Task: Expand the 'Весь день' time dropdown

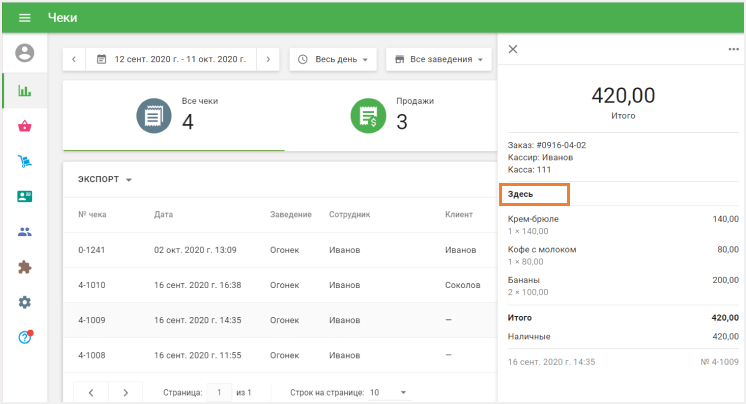Action: click(333, 60)
